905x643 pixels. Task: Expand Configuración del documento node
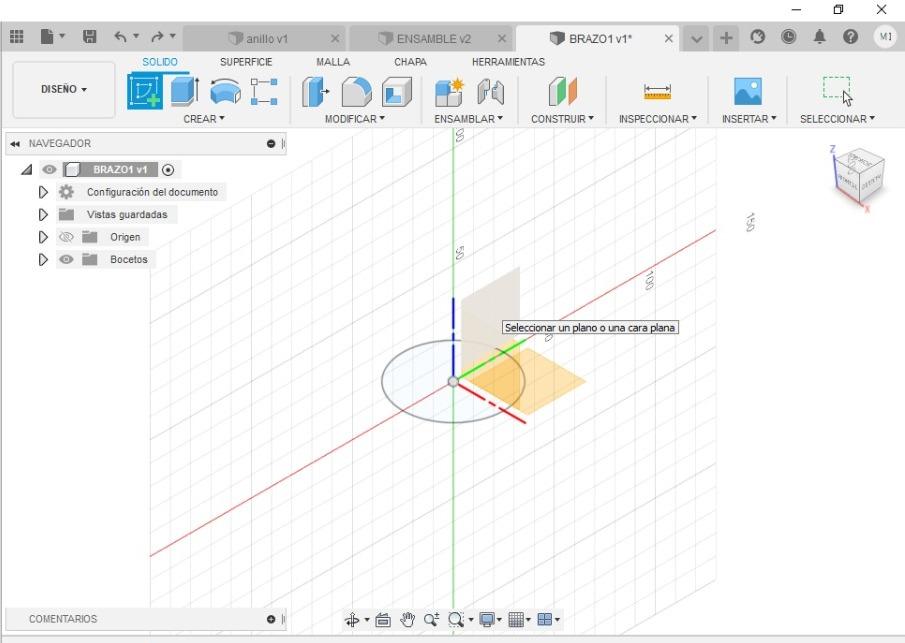point(43,192)
